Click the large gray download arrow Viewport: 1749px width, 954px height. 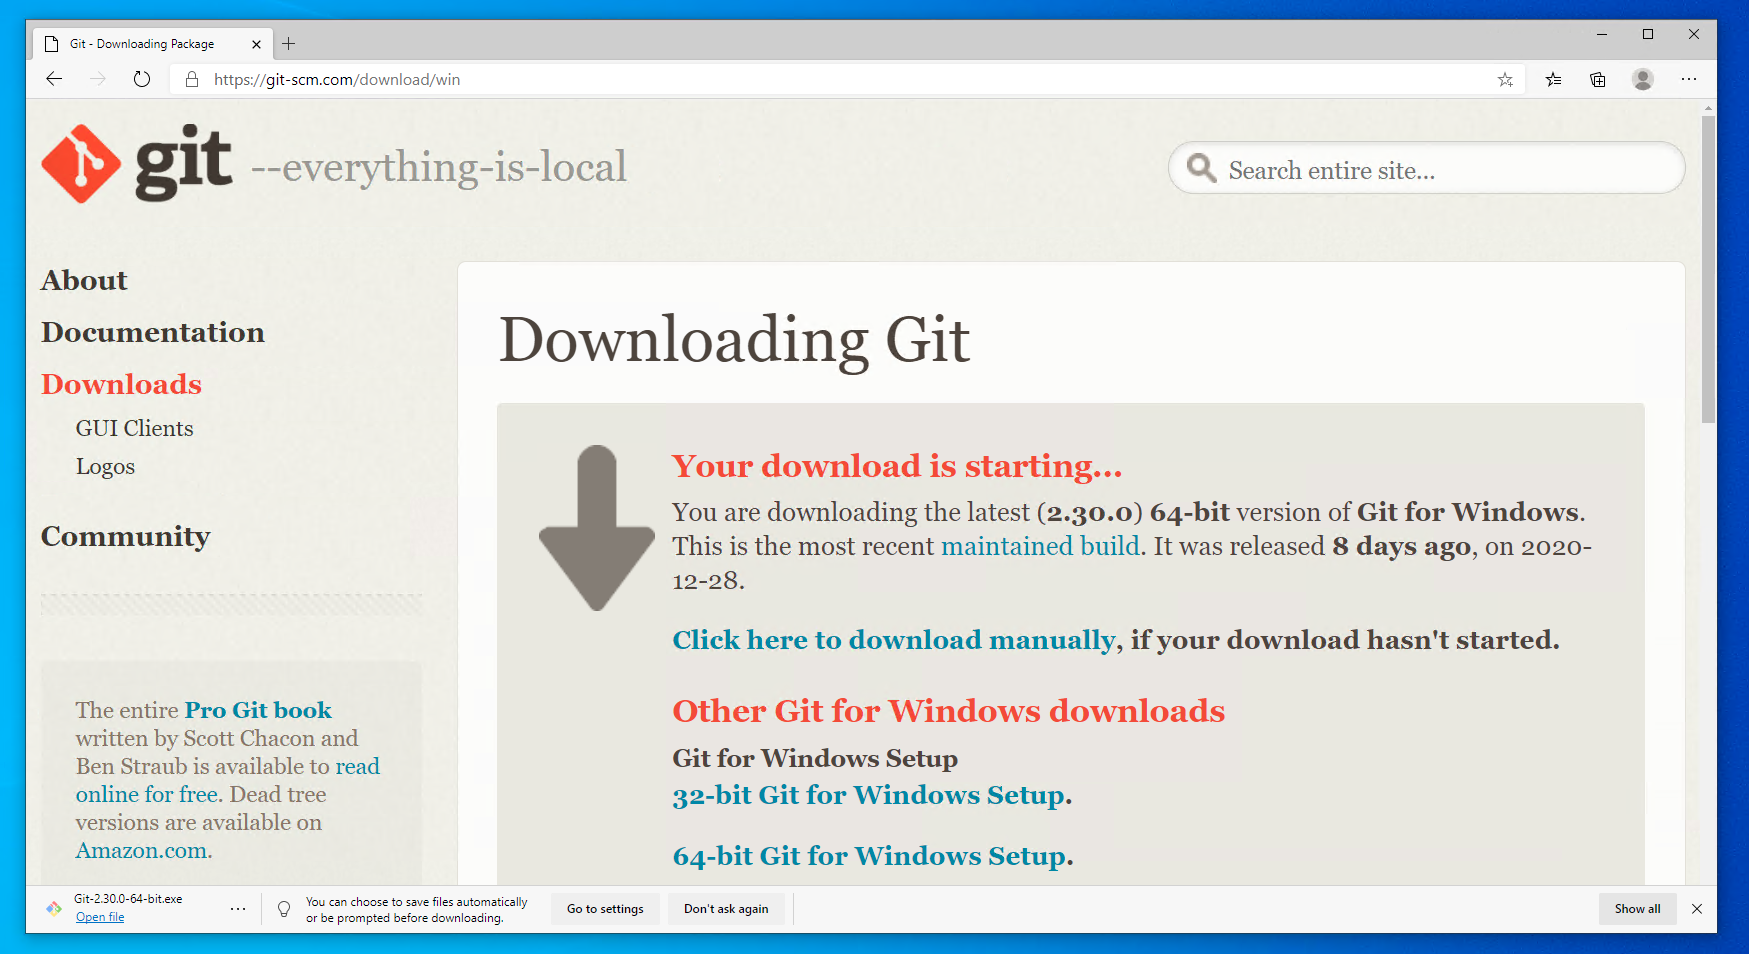(x=597, y=528)
